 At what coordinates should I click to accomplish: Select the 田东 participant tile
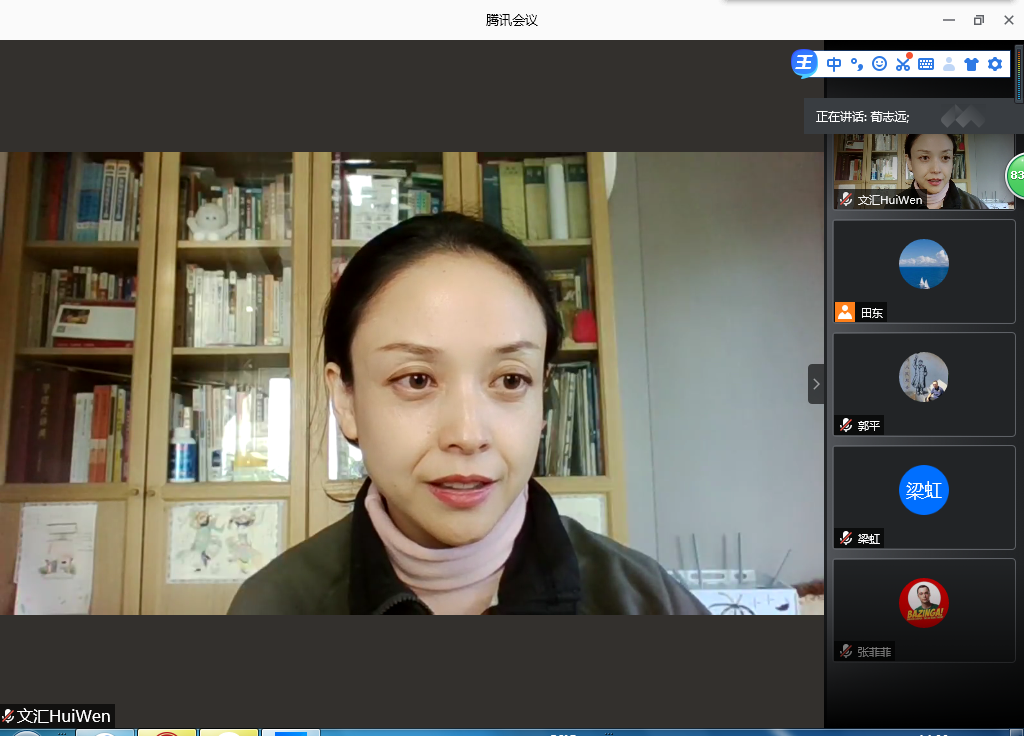923,271
